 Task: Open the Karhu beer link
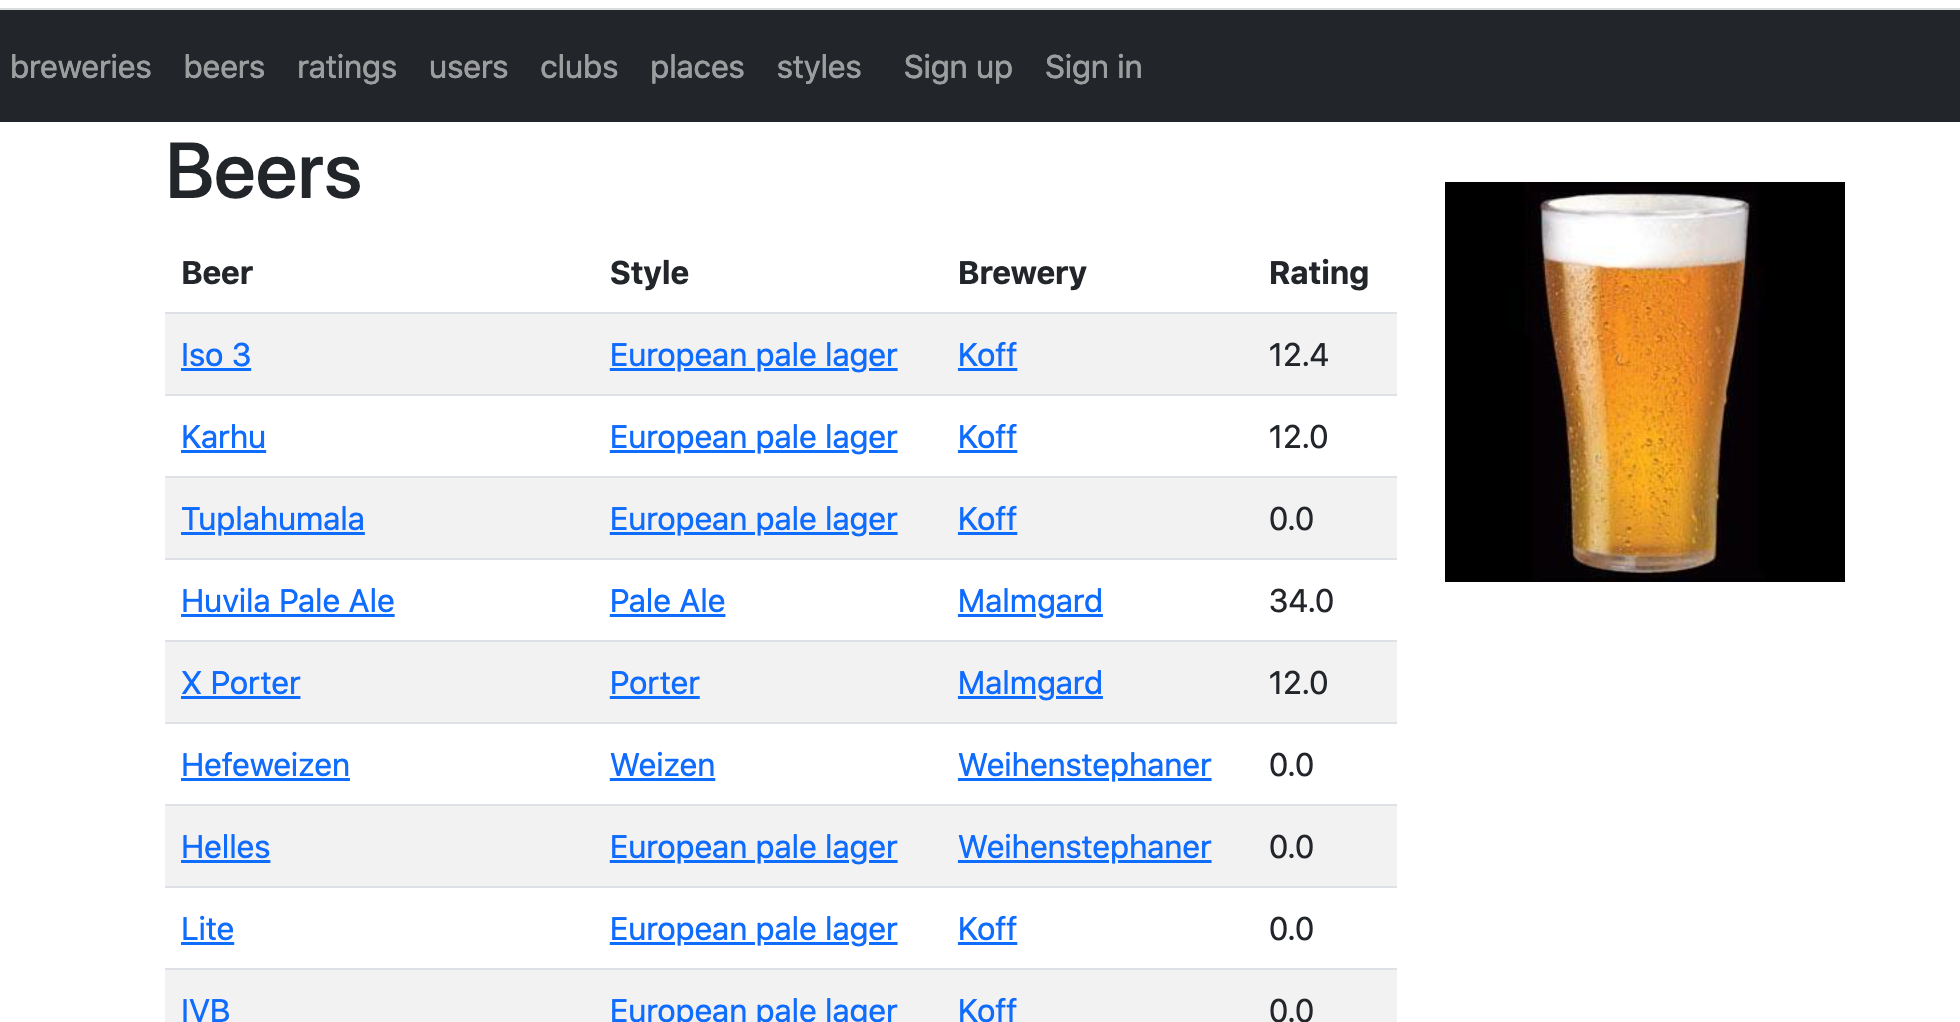223,437
